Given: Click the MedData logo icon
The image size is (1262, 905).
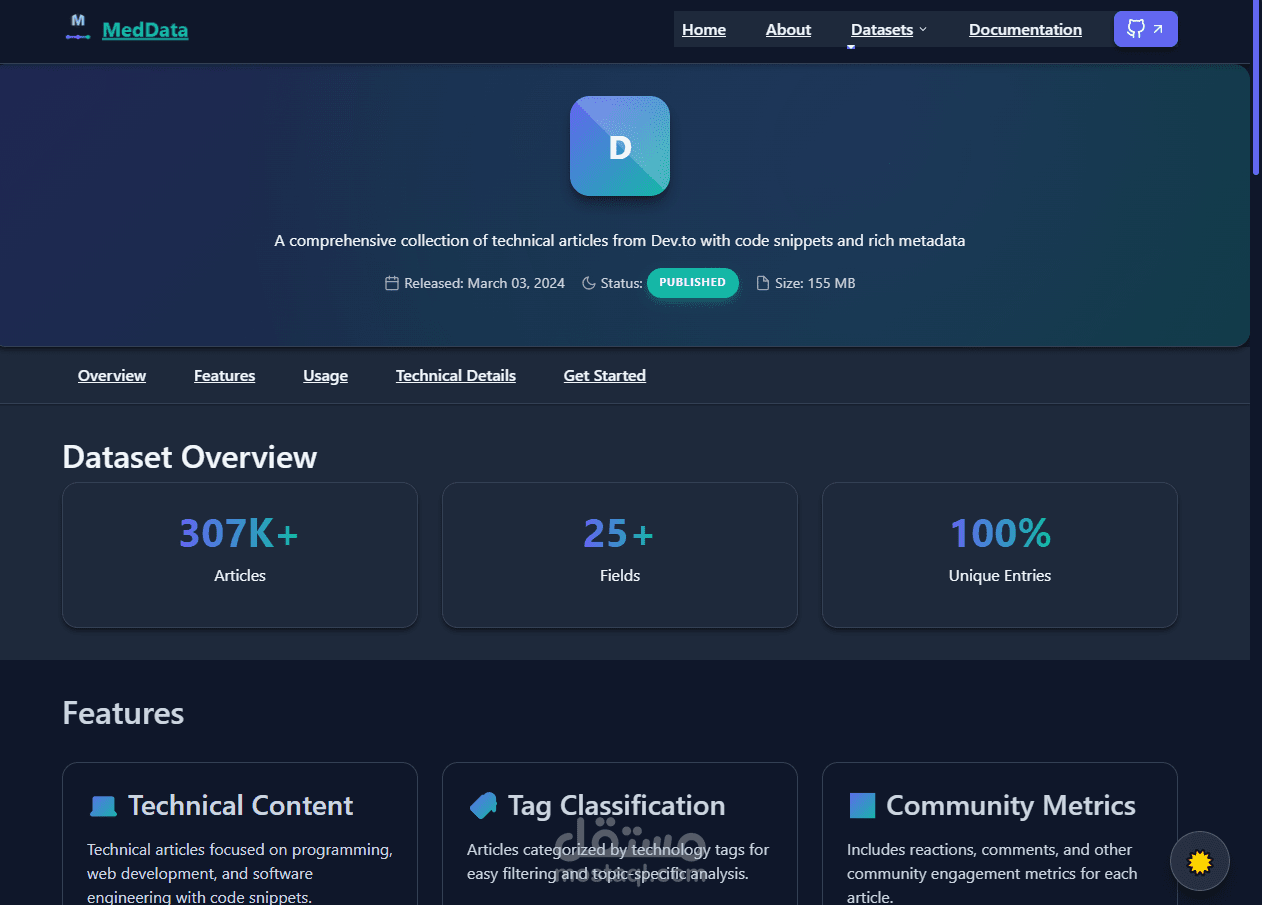Looking at the screenshot, I should 78,28.
